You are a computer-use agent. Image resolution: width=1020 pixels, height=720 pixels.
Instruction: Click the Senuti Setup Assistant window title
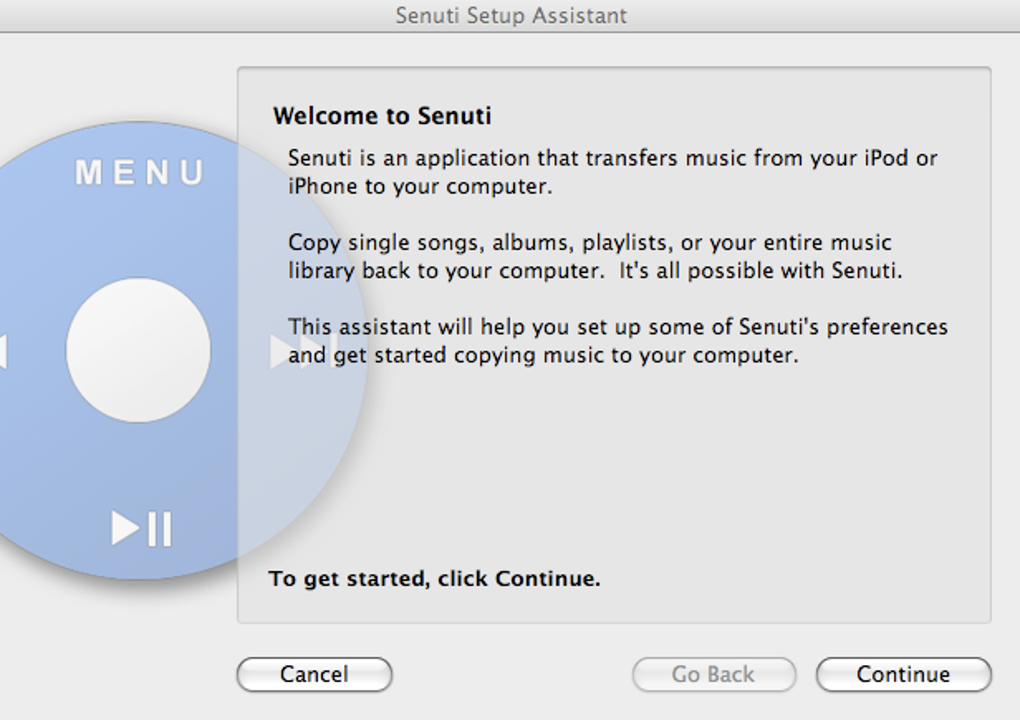511,16
